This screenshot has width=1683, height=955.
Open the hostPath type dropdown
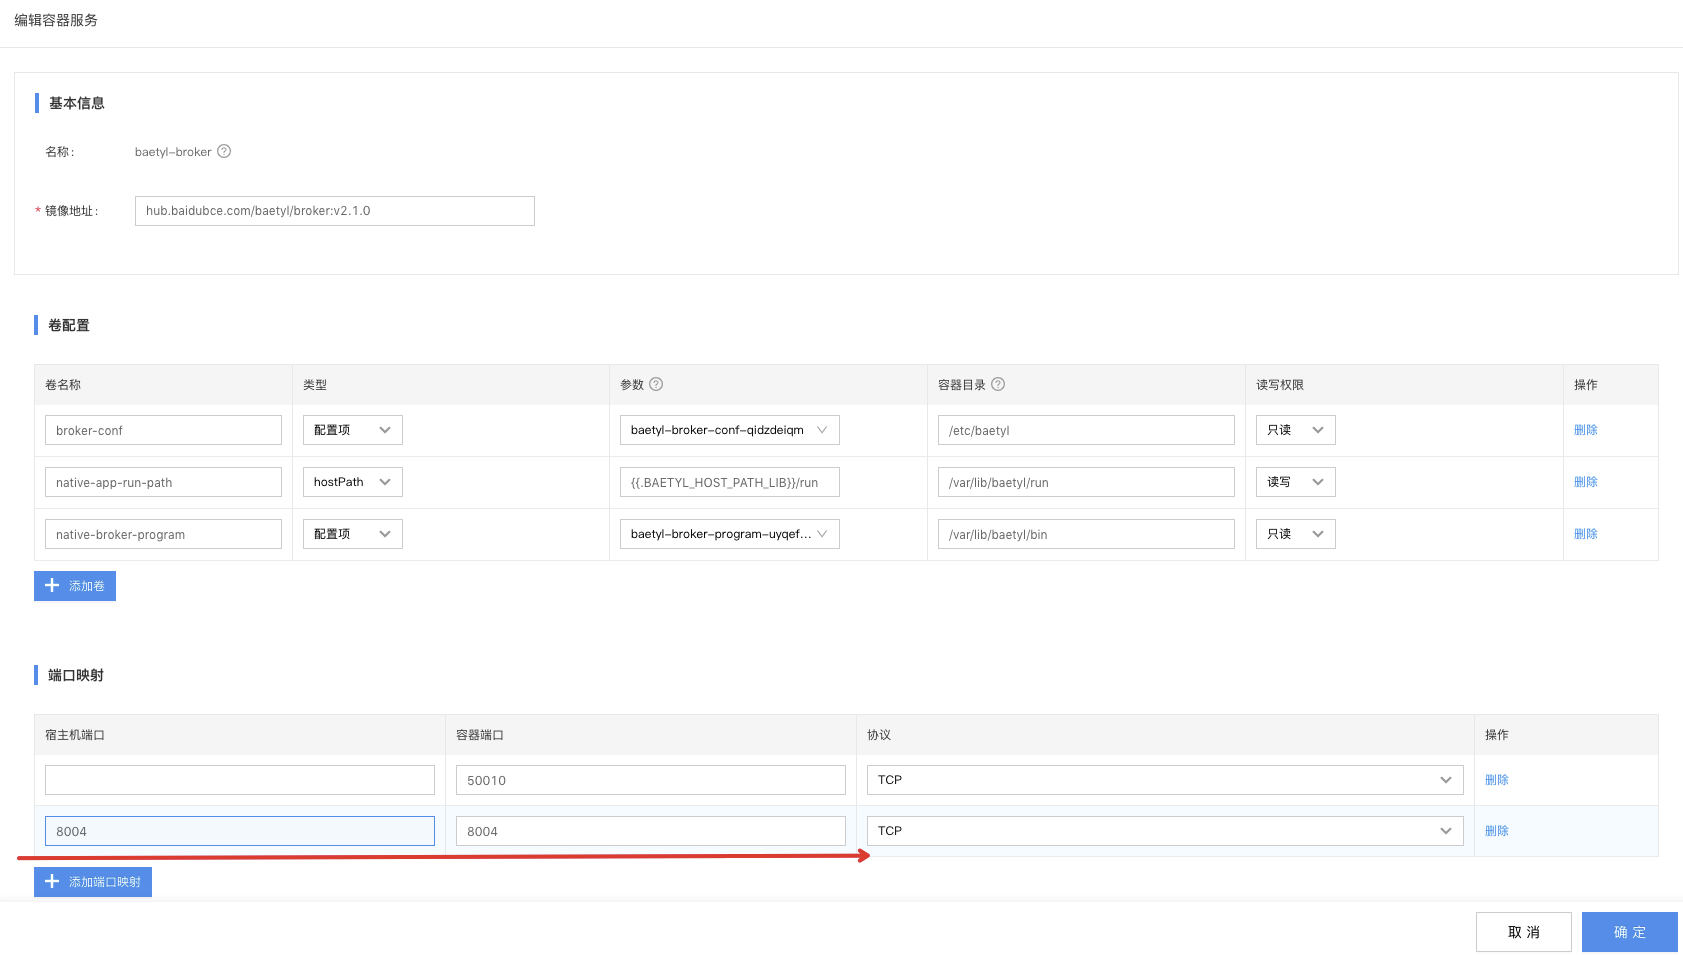pyautogui.click(x=353, y=482)
